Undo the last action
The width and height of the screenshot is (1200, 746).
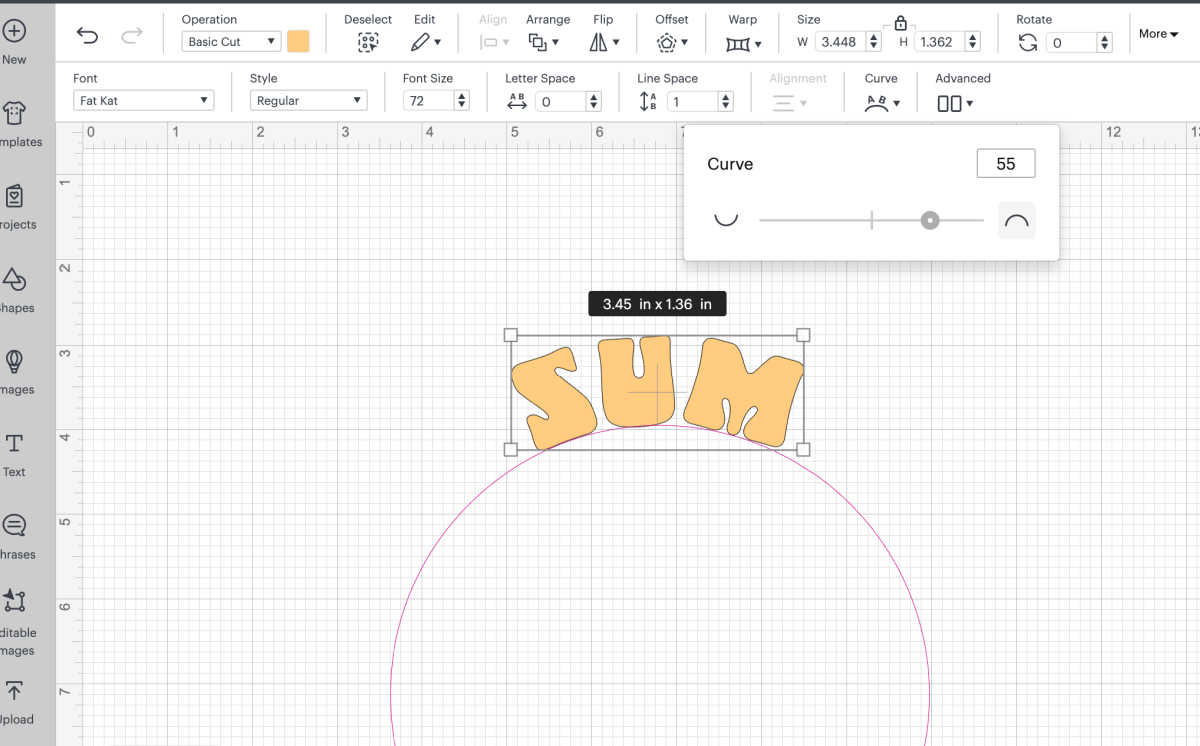88,37
